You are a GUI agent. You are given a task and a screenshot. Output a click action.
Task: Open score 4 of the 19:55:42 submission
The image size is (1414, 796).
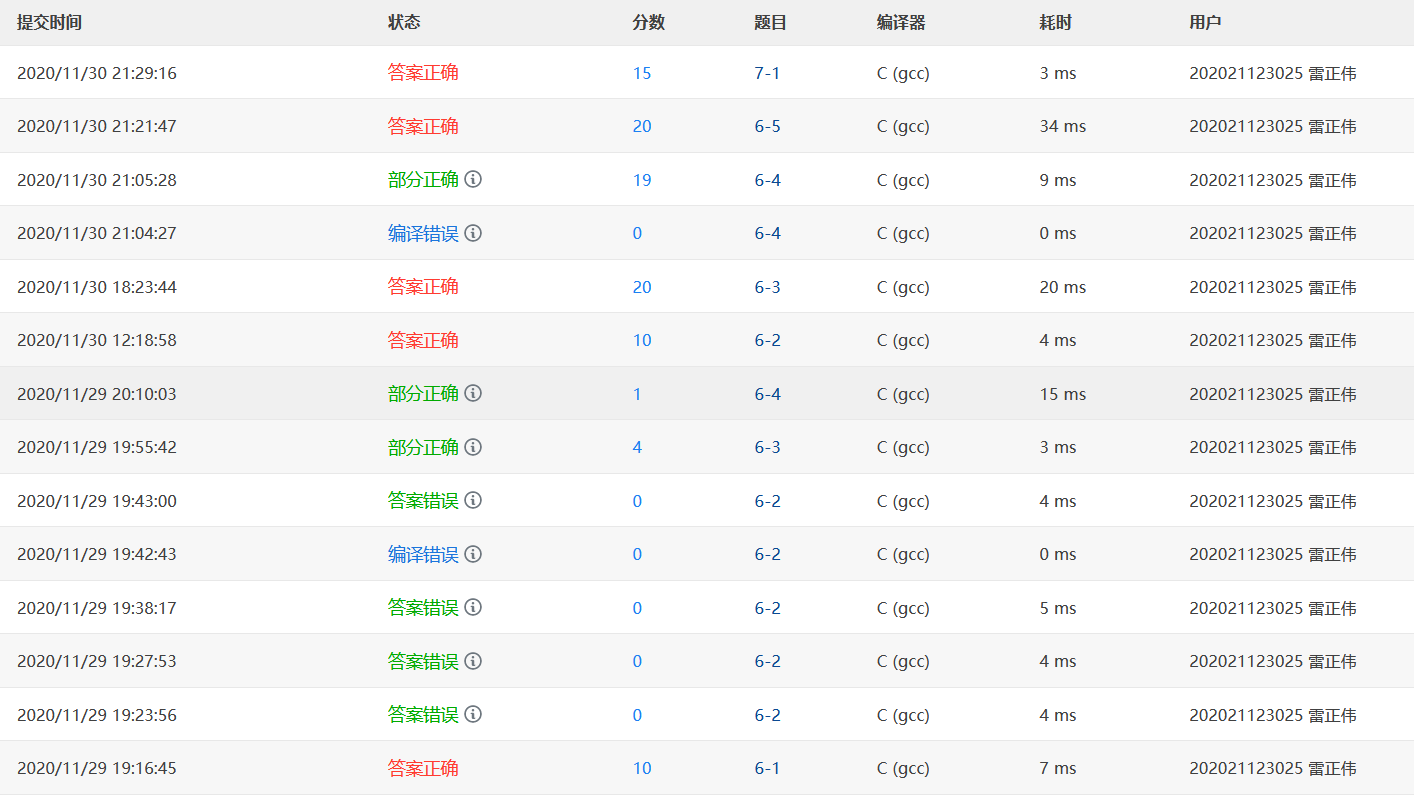[637, 447]
